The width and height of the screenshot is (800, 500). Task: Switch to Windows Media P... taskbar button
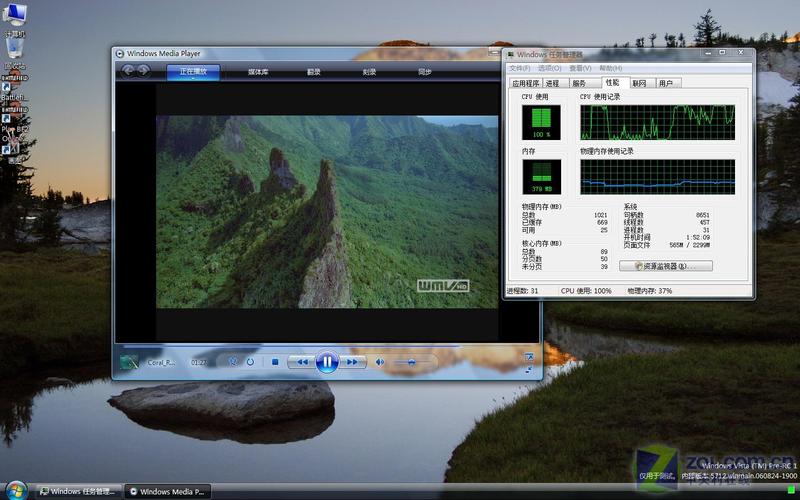click(x=168, y=491)
